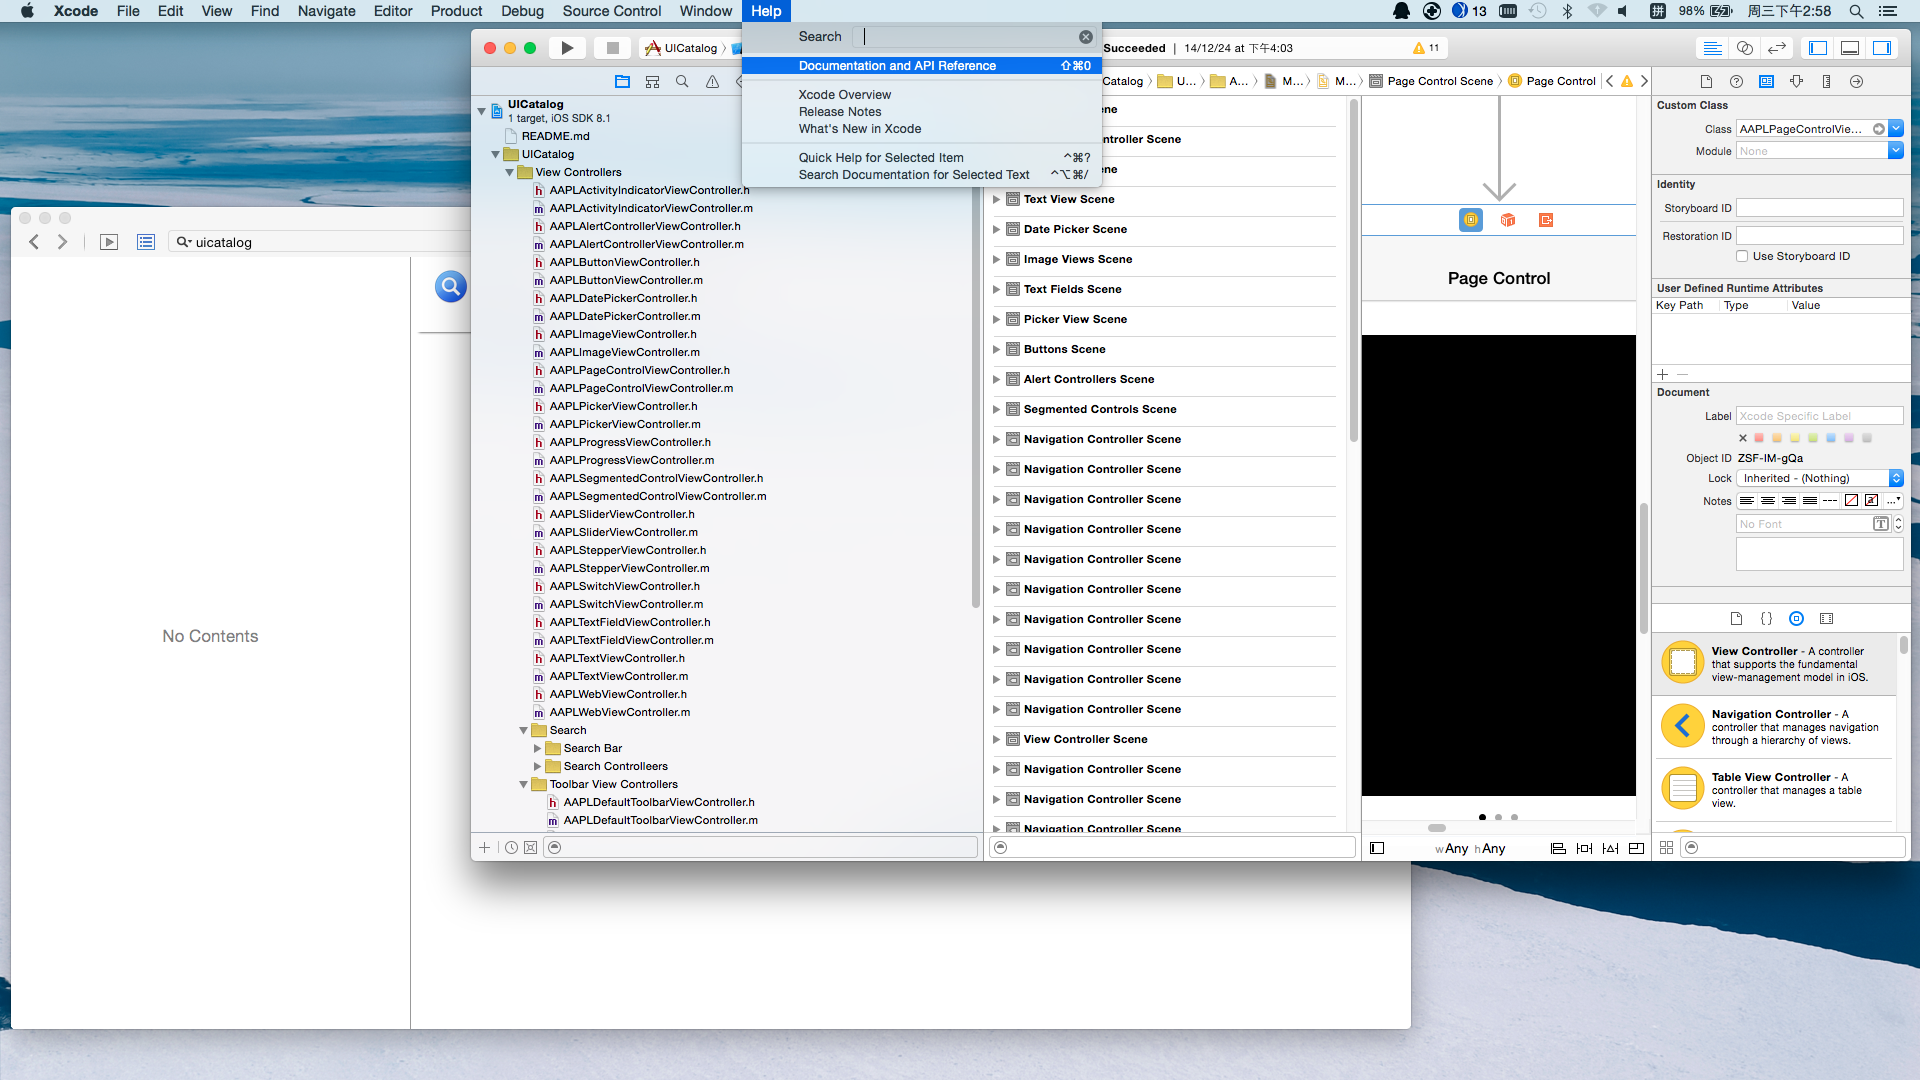Toggle the document outline button

(1377, 848)
